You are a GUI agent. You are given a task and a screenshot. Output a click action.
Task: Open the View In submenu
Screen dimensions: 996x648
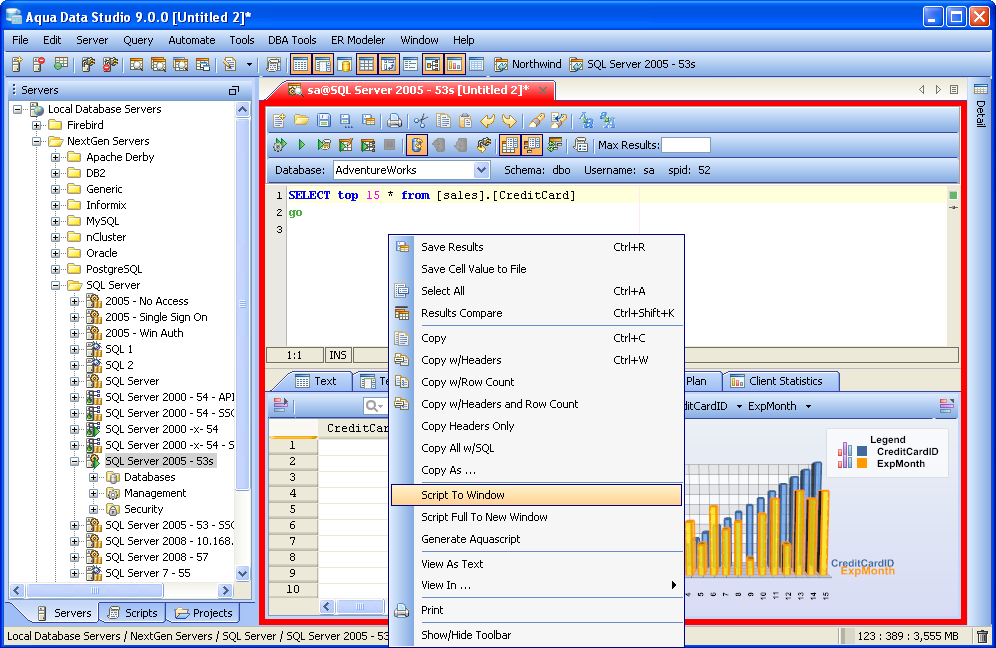pos(537,585)
